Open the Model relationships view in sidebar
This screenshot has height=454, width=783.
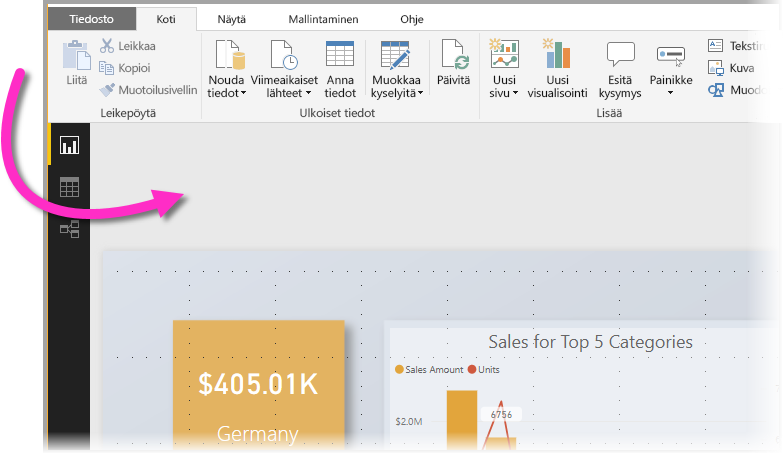tap(69, 229)
